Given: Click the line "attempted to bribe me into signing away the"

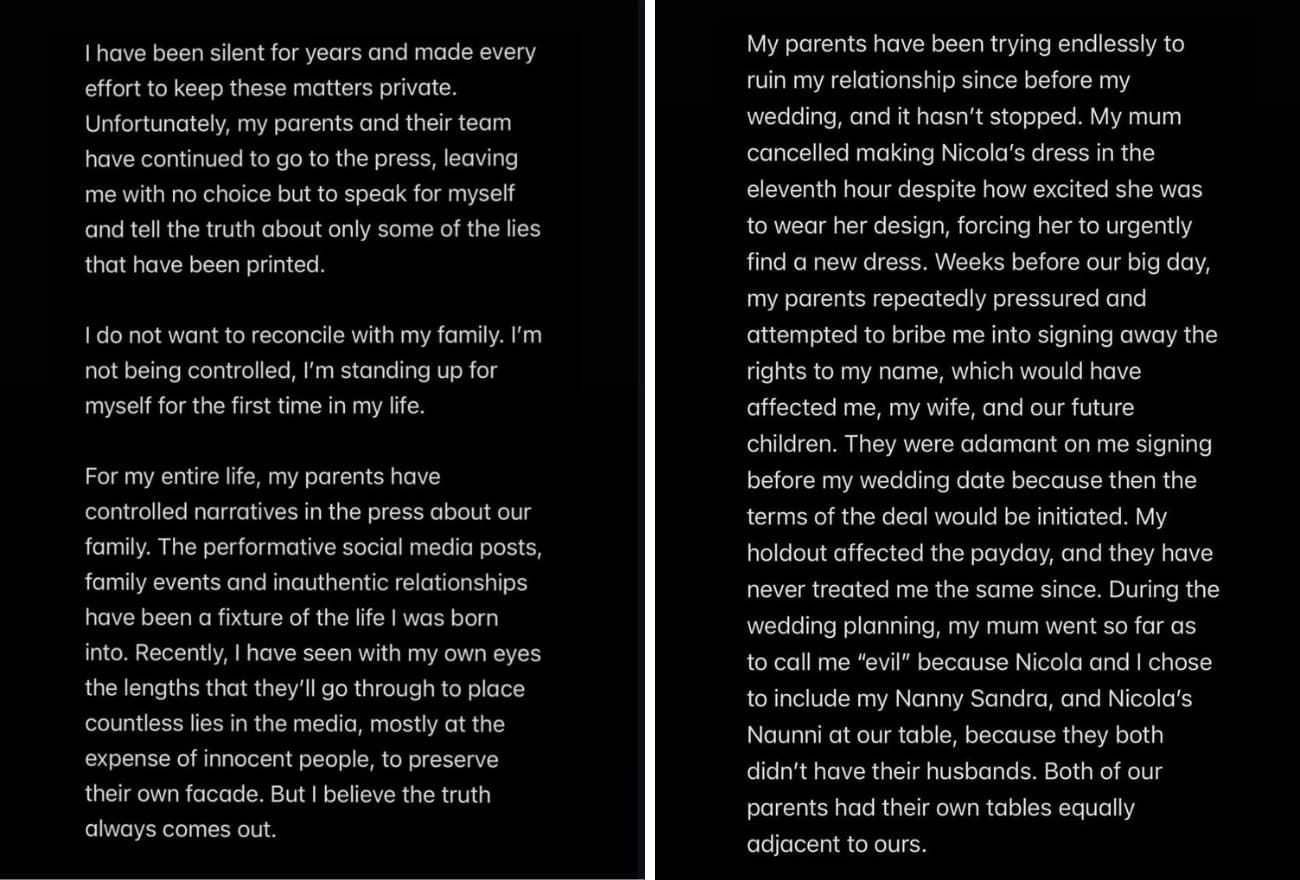Looking at the screenshot, I should coord(981,335).
